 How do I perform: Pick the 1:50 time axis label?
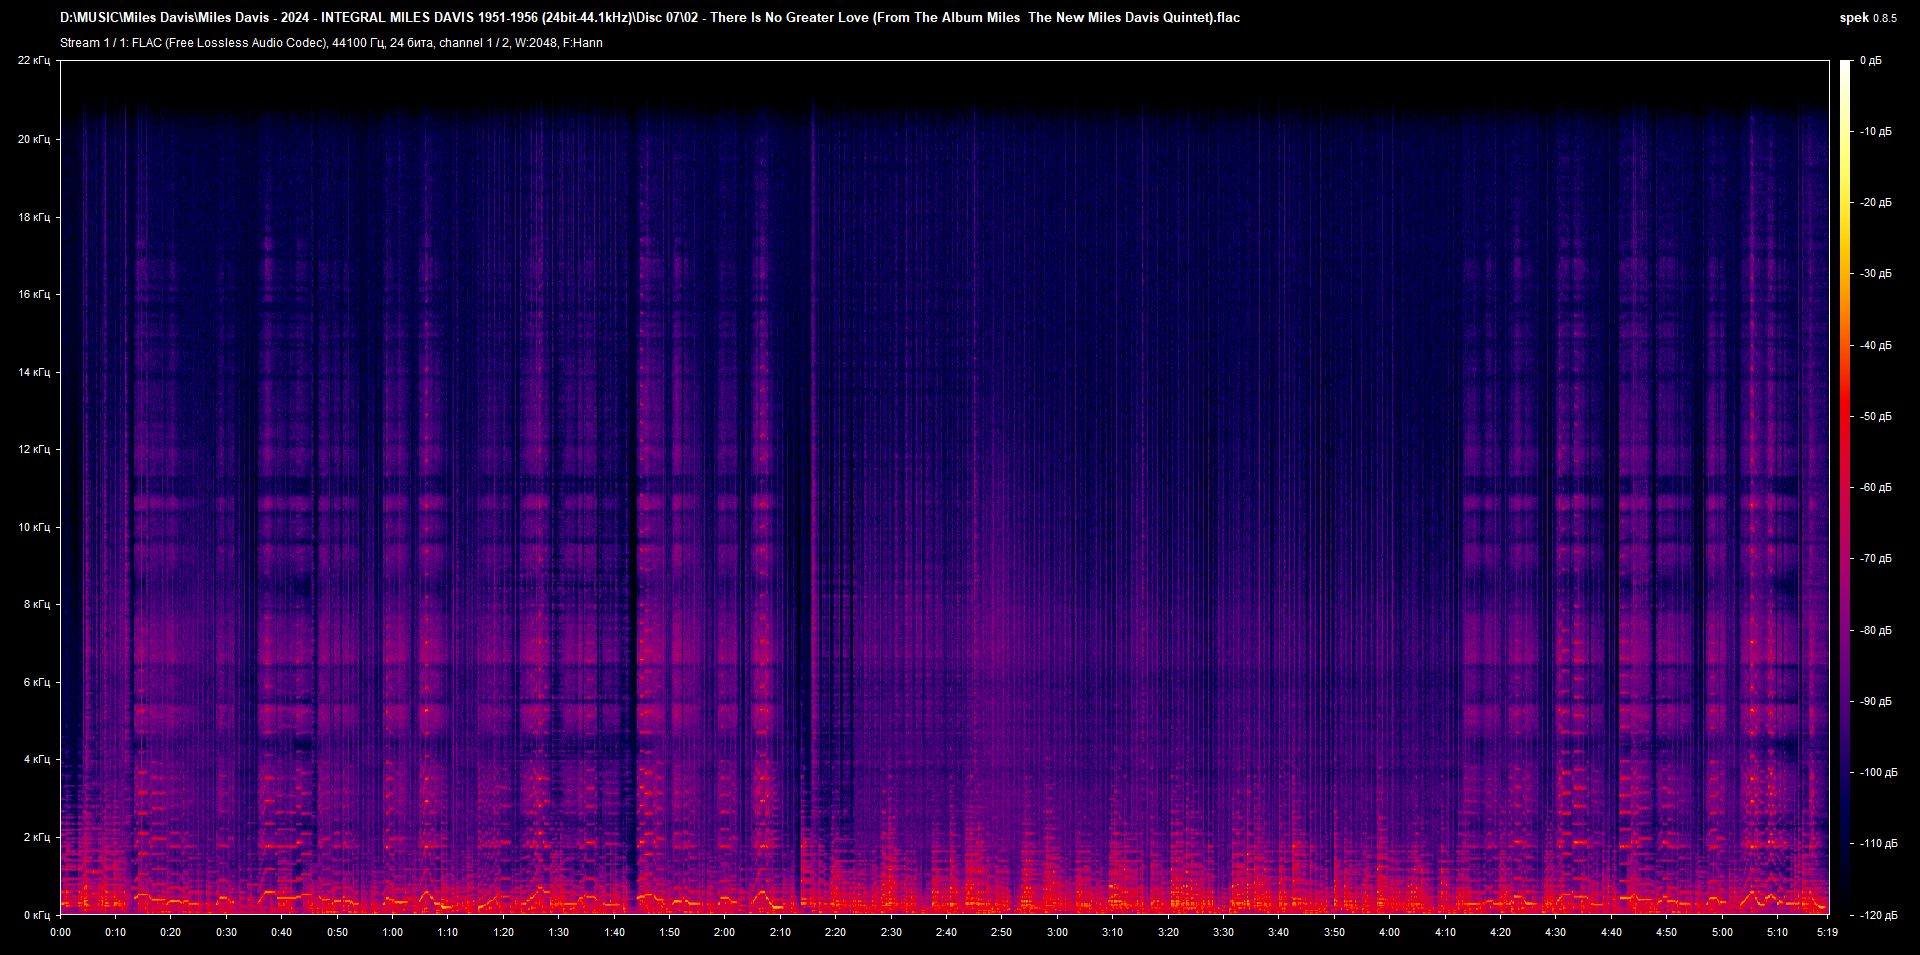[x=670, y=932]
